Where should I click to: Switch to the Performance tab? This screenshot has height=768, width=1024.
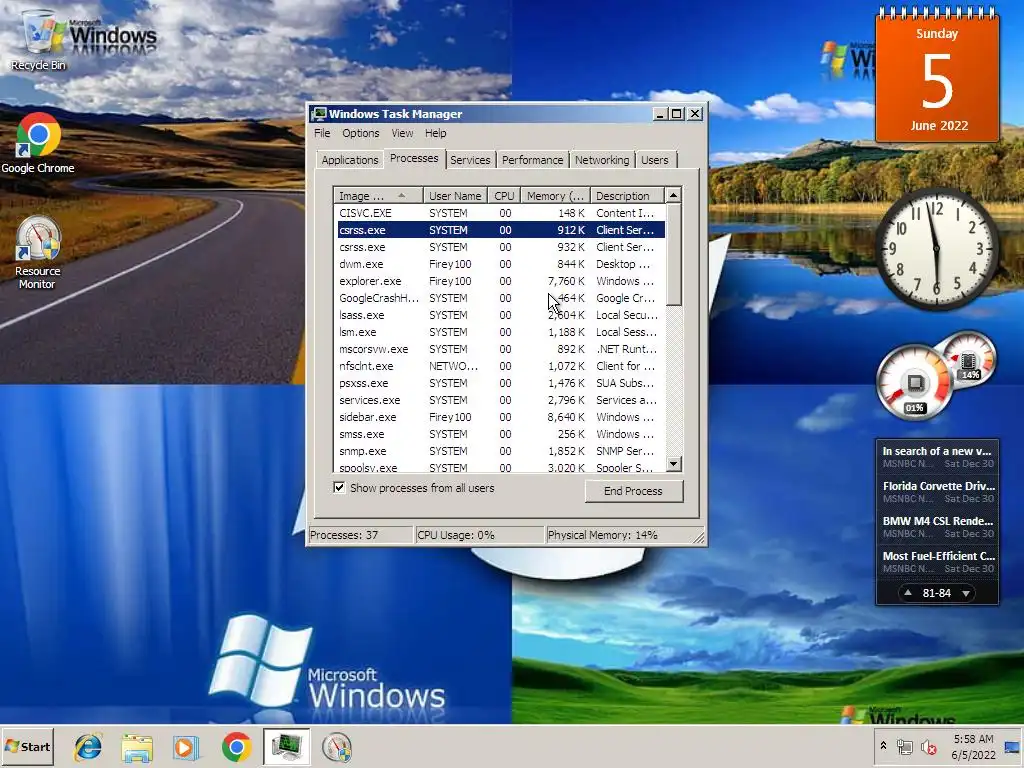(532, 160)
